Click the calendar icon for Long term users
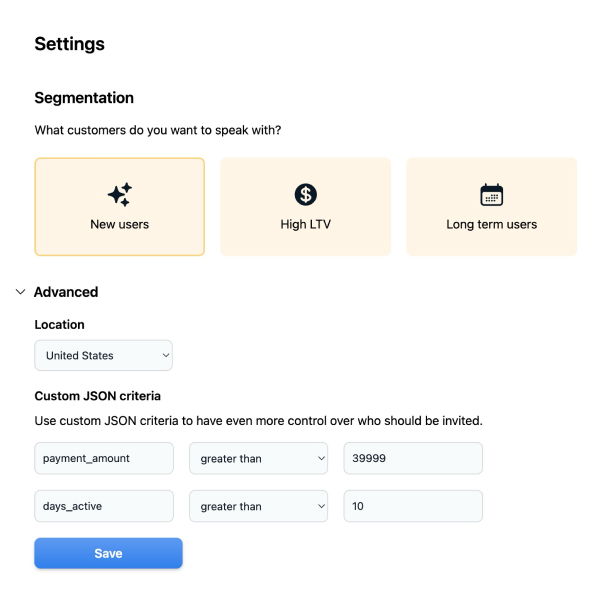This screenshot has width=600, height=600. point(491,194)
